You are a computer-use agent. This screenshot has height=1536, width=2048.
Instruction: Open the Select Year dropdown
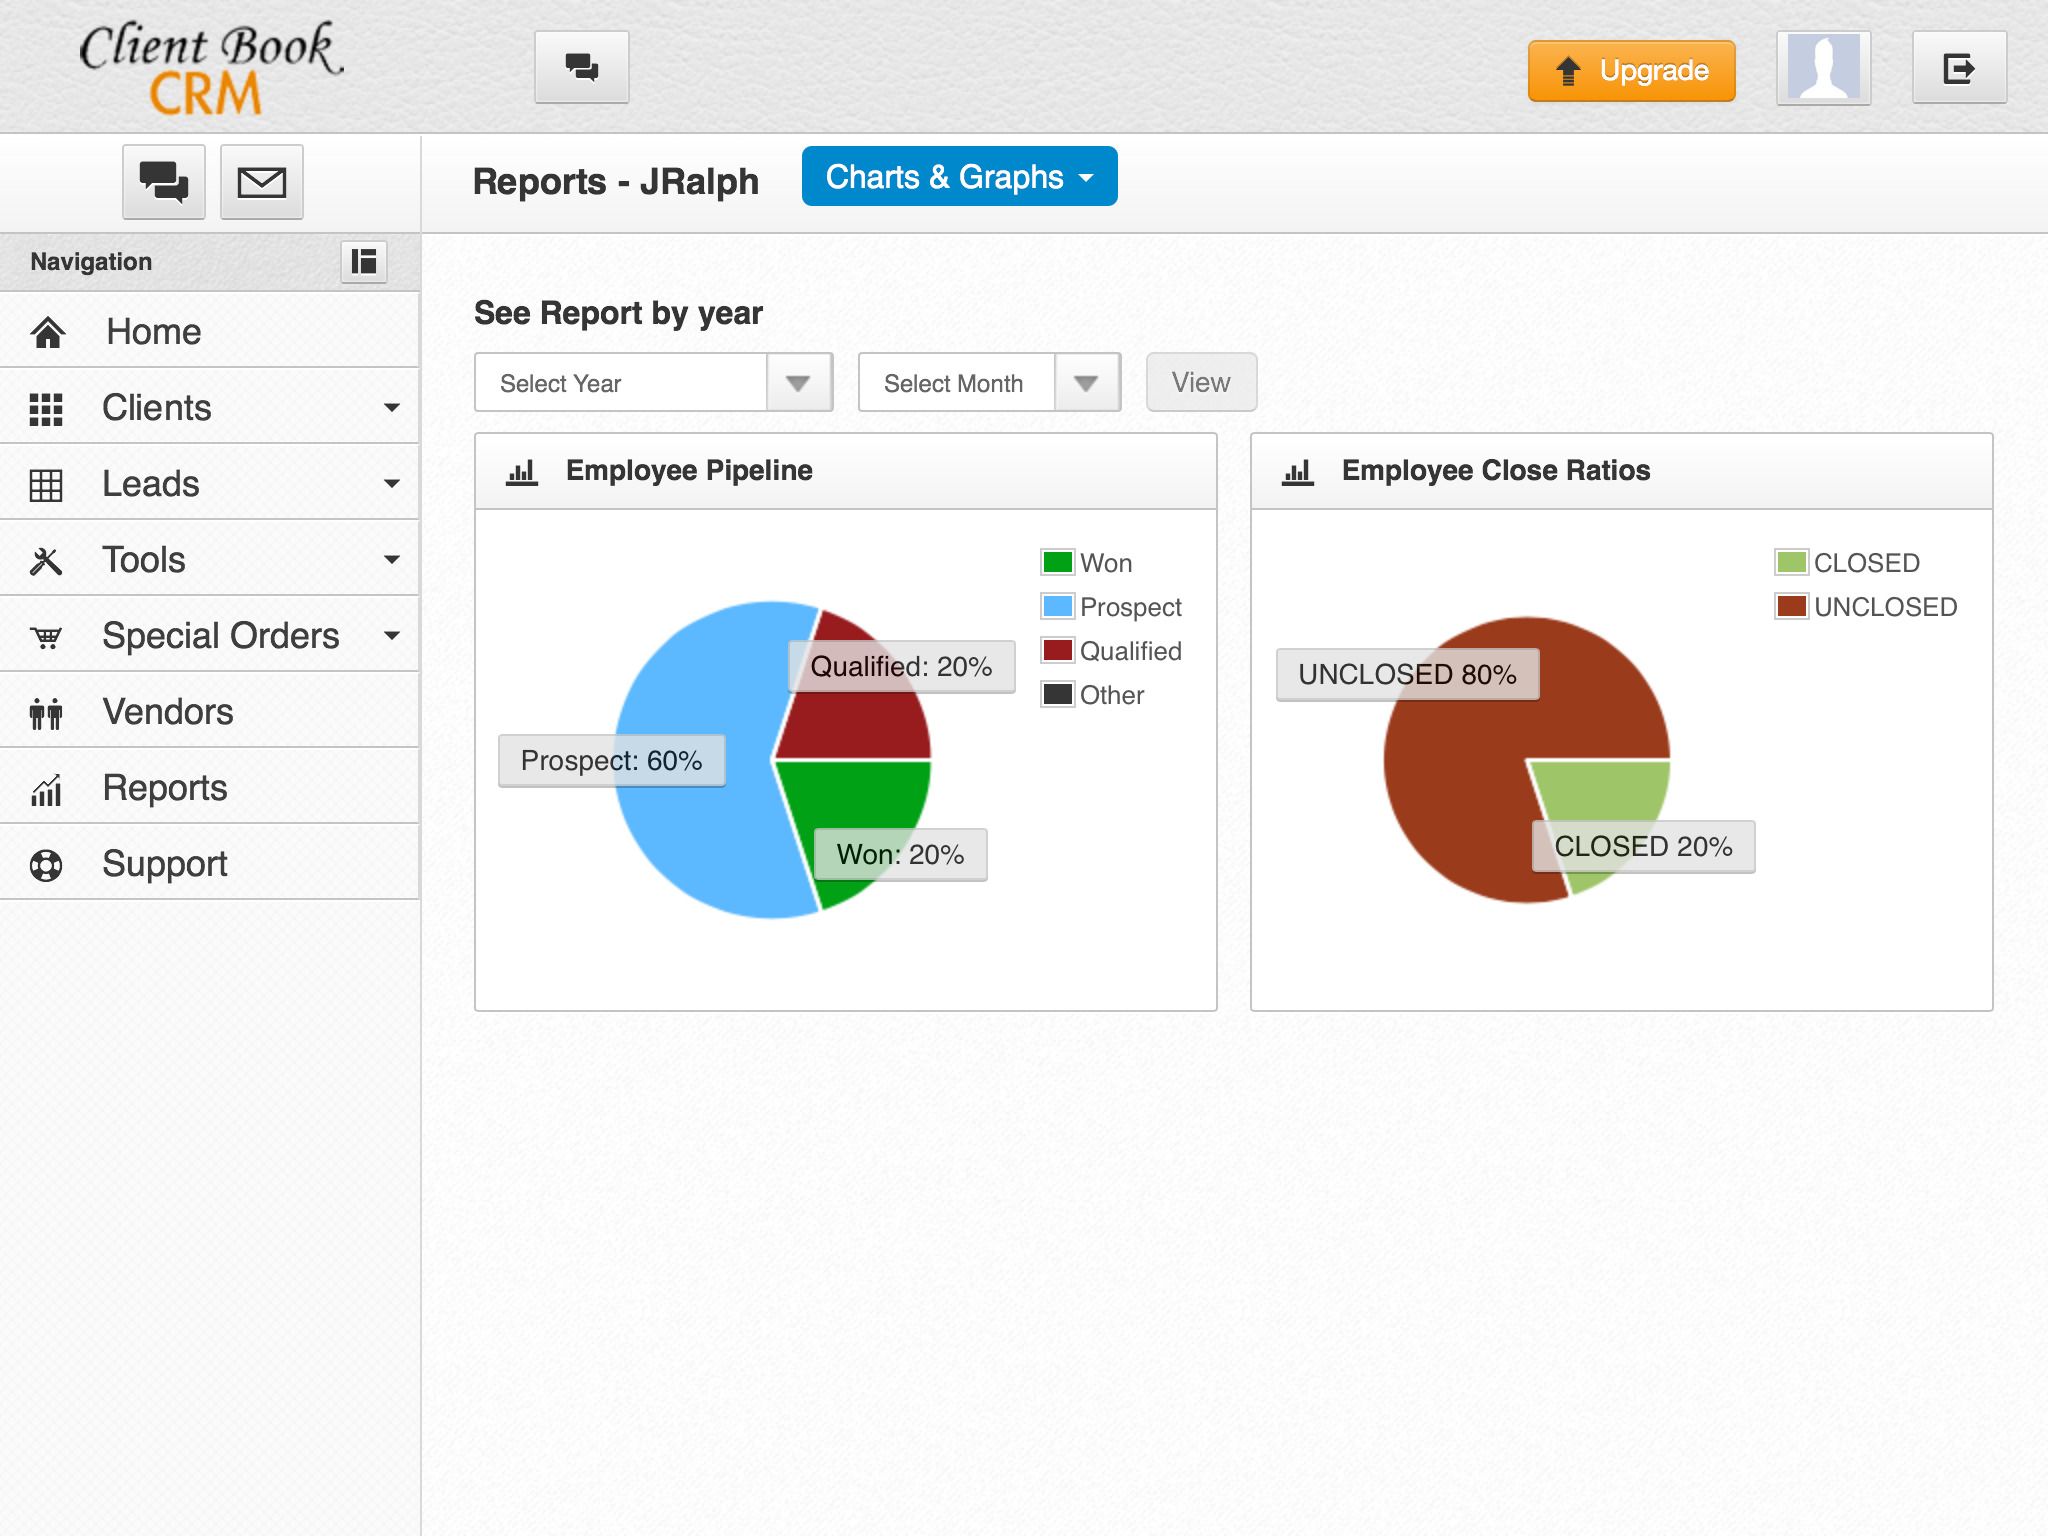pyautogui.click(x=653, y=383)
